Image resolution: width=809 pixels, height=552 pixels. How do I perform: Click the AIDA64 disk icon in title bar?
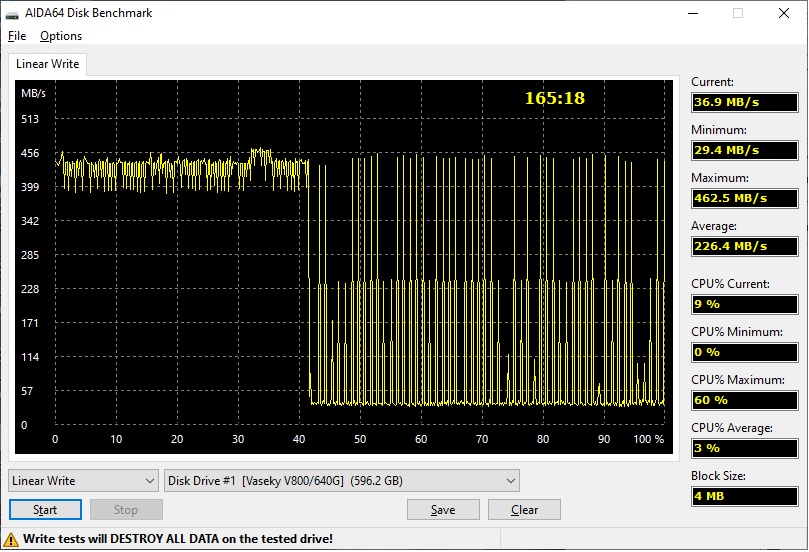click(x=12, y=13)
